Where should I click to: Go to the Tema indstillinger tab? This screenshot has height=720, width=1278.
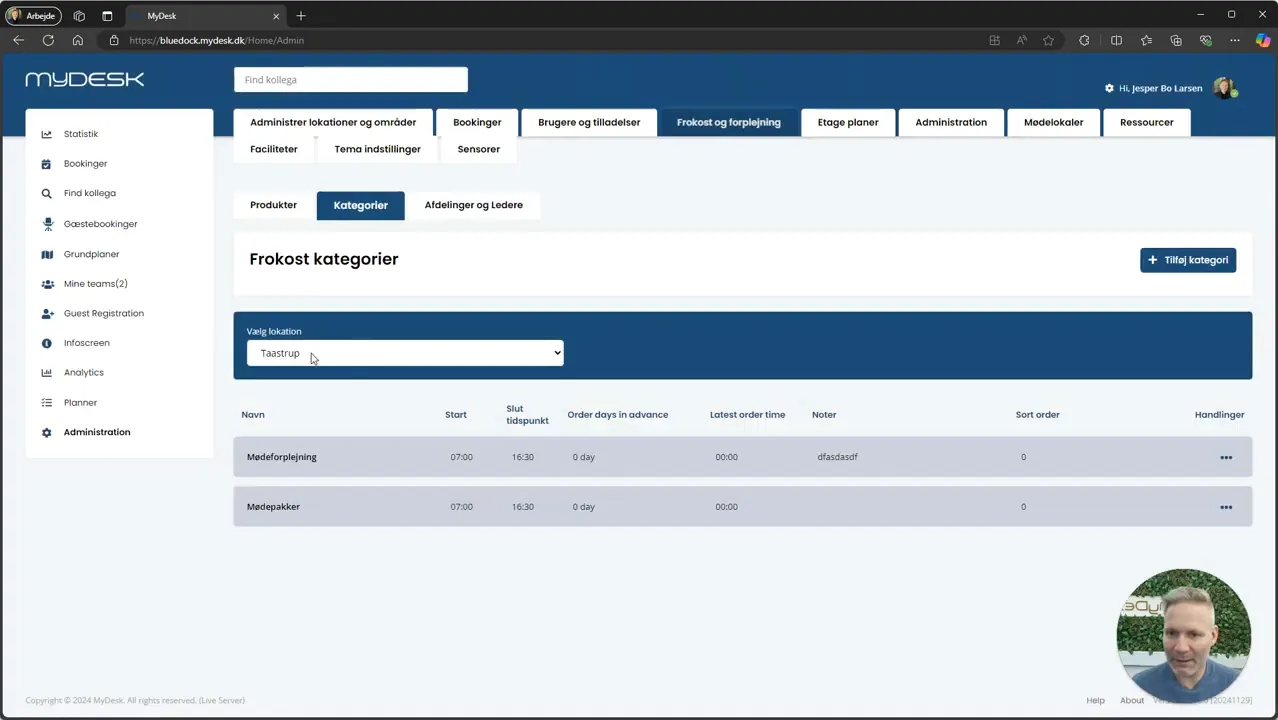coord(378,149)
